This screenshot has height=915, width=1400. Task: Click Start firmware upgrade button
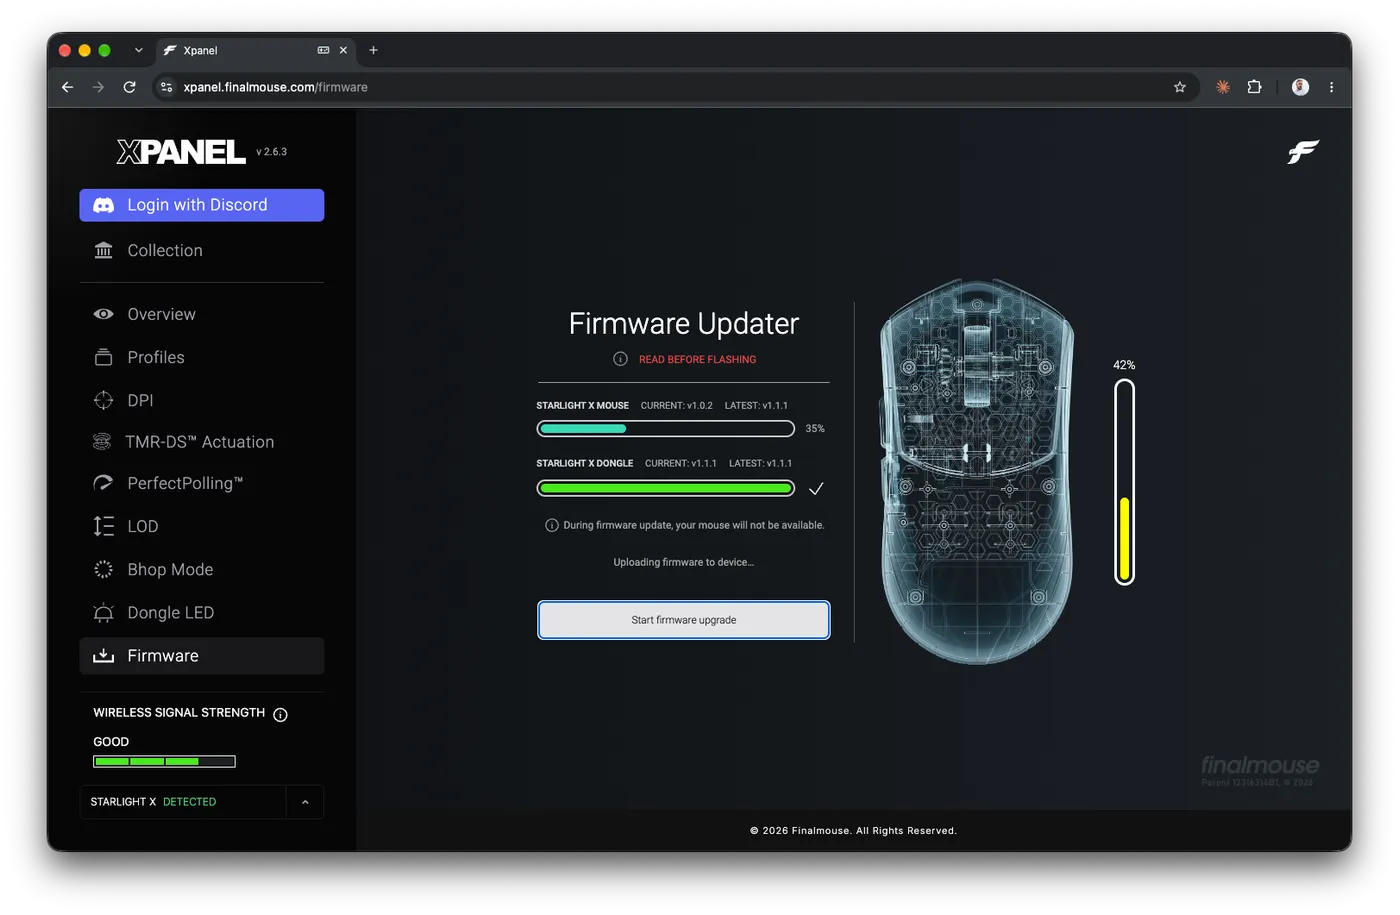pyautogui.click(x=684, y=620)
